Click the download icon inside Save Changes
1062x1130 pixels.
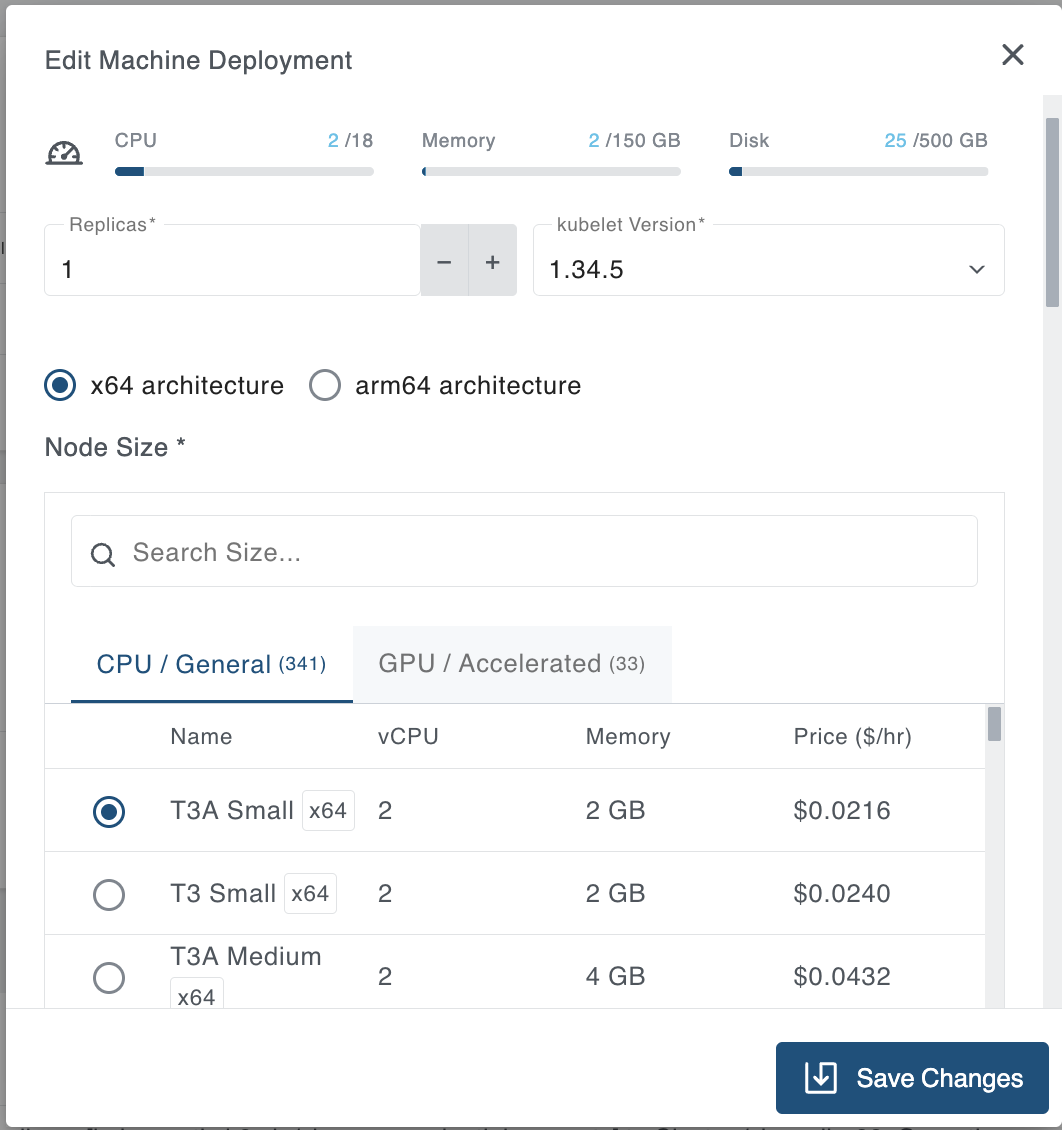[821, 1078]
